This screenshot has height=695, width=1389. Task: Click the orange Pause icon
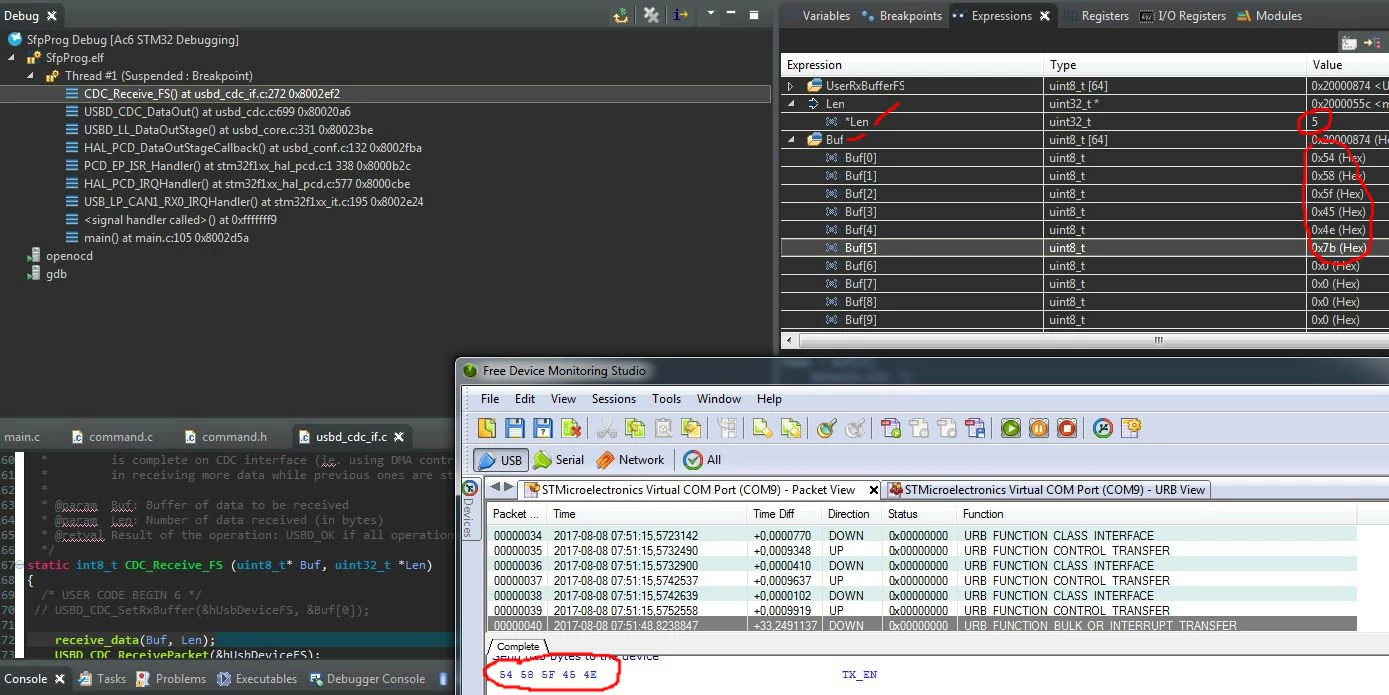click(x=1039, y=428)
